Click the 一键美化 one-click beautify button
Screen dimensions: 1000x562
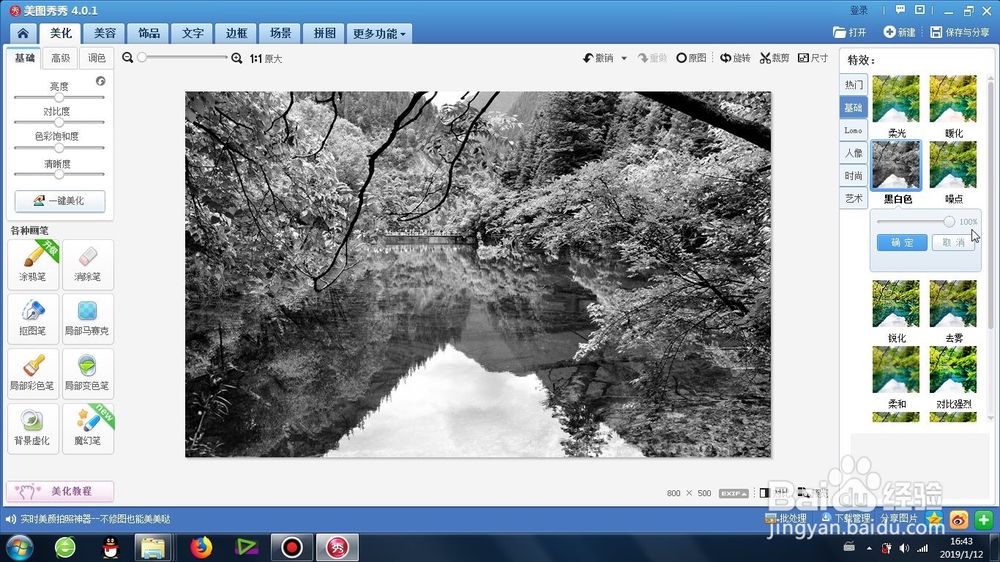point(60,200)
